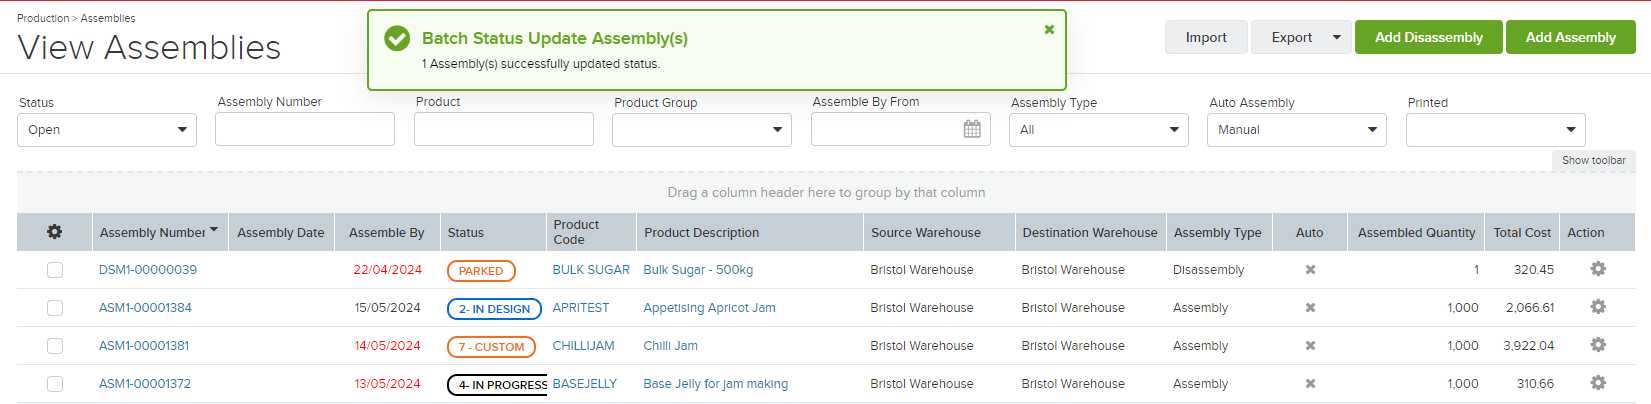This screenshot has height=404, width=1651.
Task: Check the ASM1-00001372 row checkbox
Action: click(55, 384)
